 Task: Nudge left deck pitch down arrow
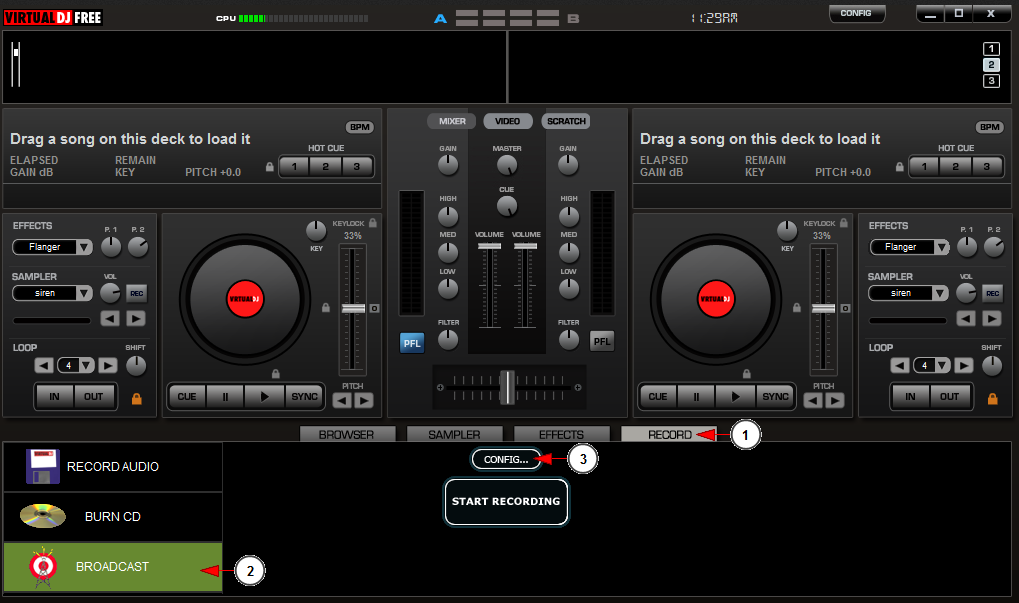342,400
